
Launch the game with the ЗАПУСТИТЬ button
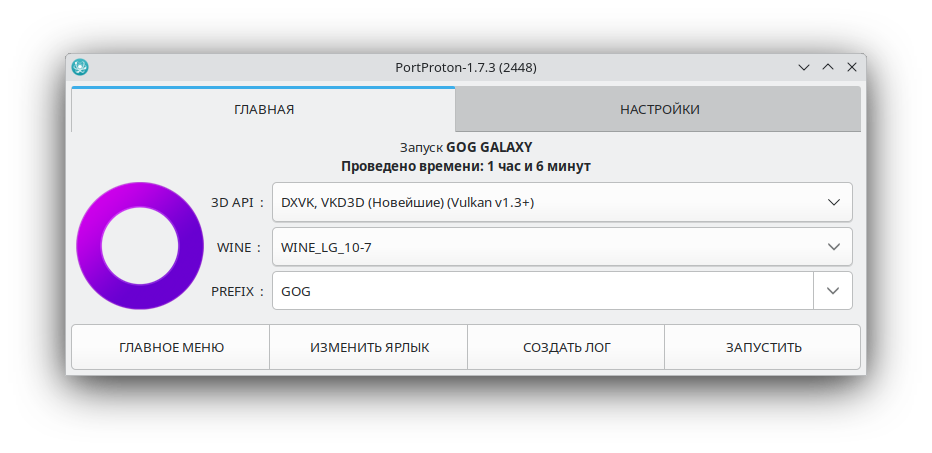click(x=763, y=347)
